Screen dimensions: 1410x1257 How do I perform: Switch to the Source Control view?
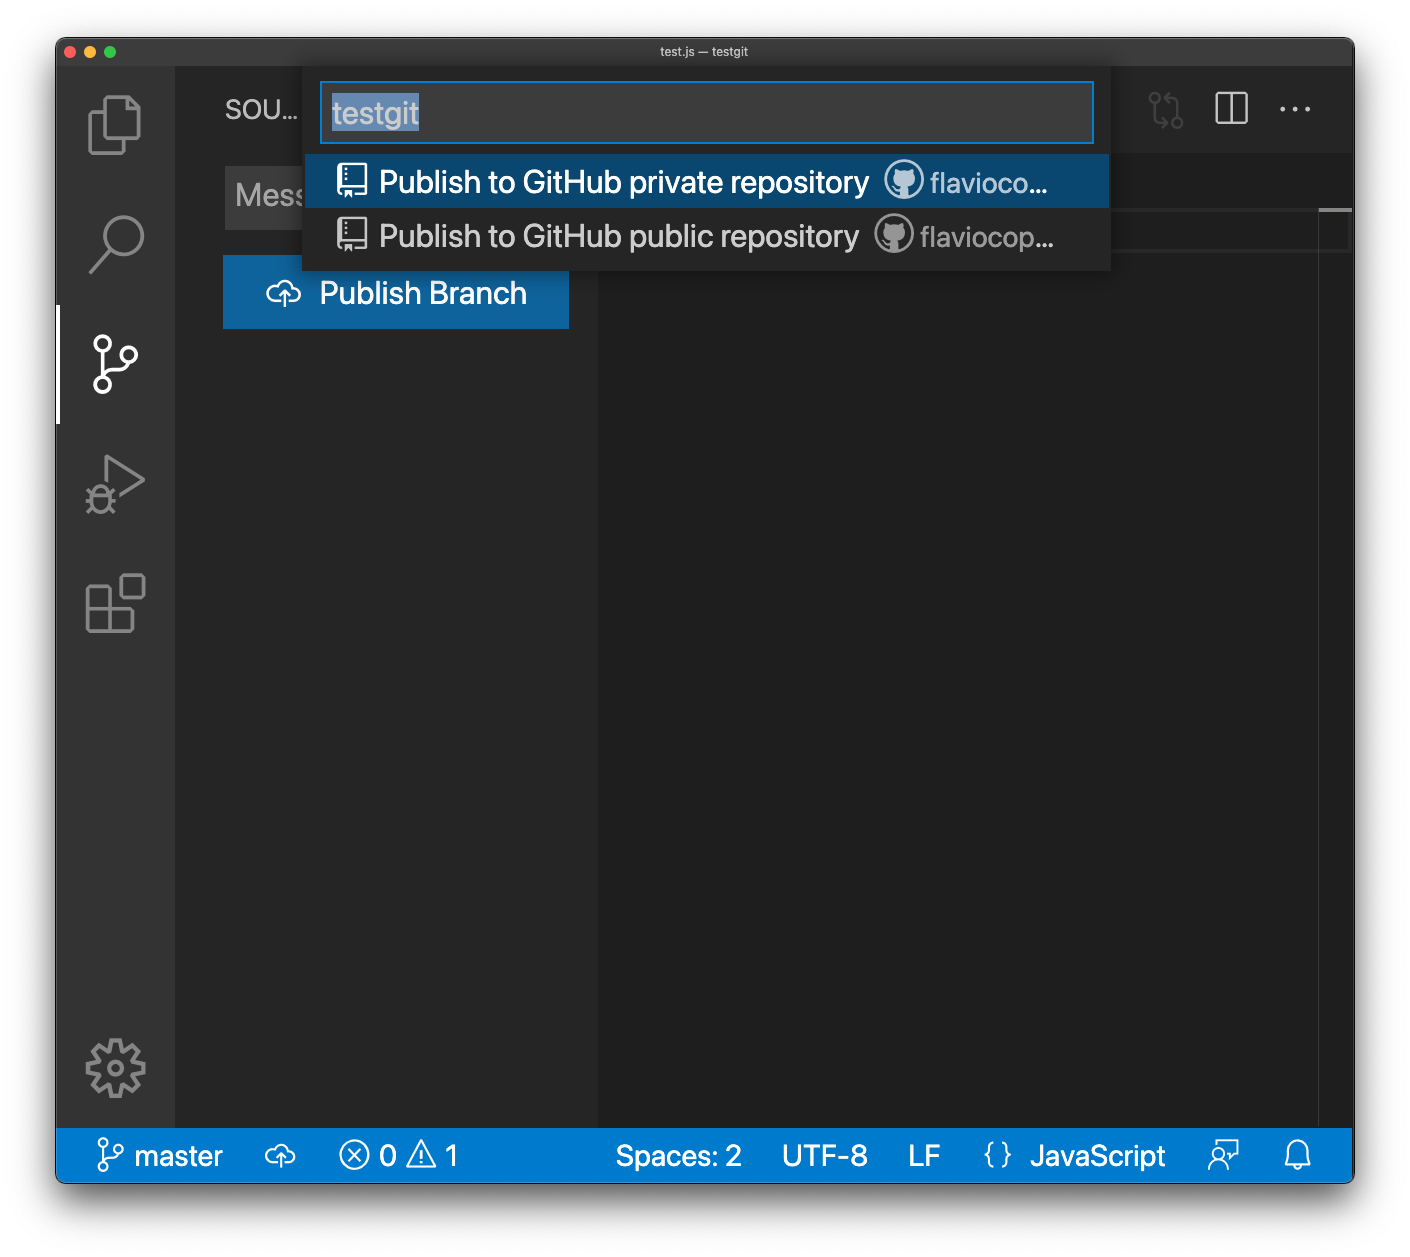pos(114,365)
